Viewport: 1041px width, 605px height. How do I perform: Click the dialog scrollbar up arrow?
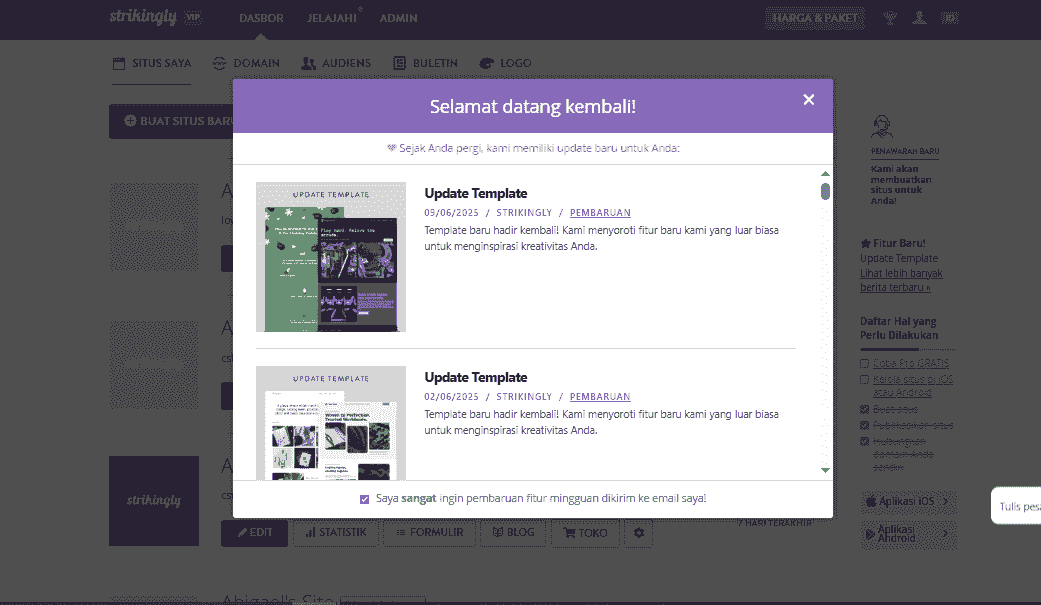pyautogui.click(x=825, y=174)
